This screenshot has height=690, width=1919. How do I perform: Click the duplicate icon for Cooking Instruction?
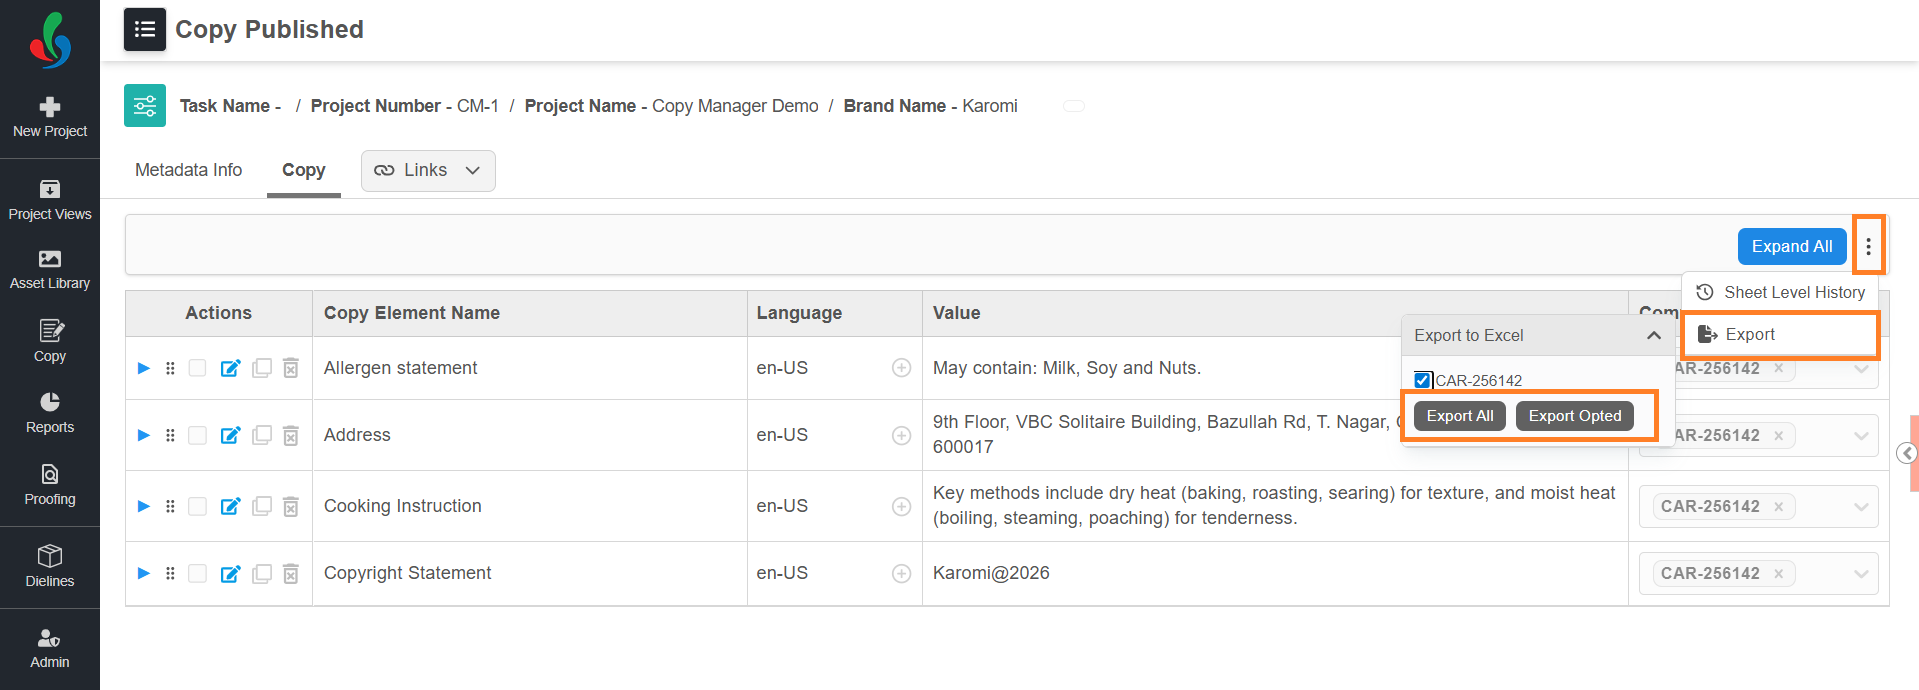(262, 506)
